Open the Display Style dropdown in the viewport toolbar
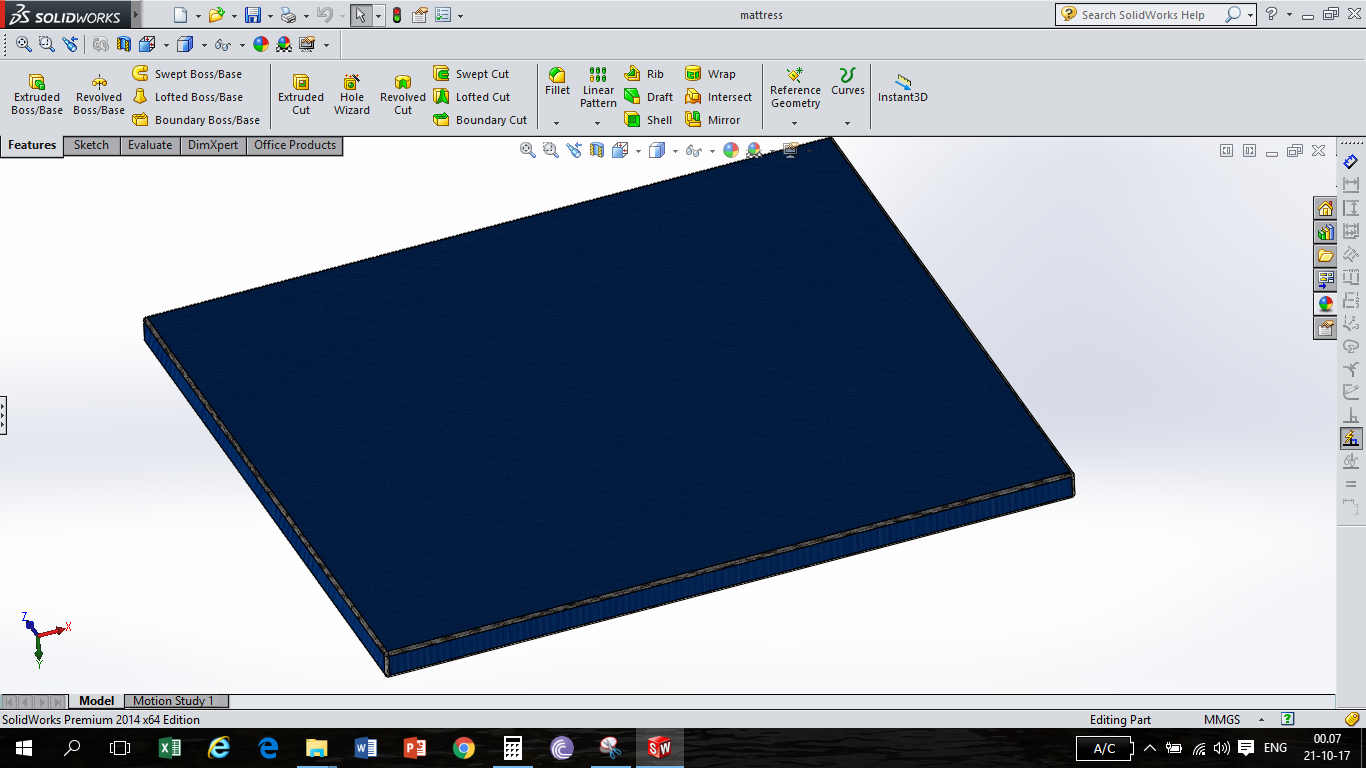Screen dimensions: 1366x768 click(x=675, y=151)
